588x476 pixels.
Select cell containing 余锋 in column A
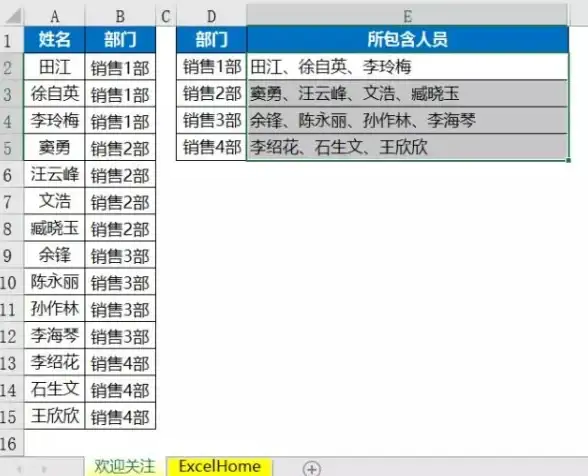tap(55, 255)
